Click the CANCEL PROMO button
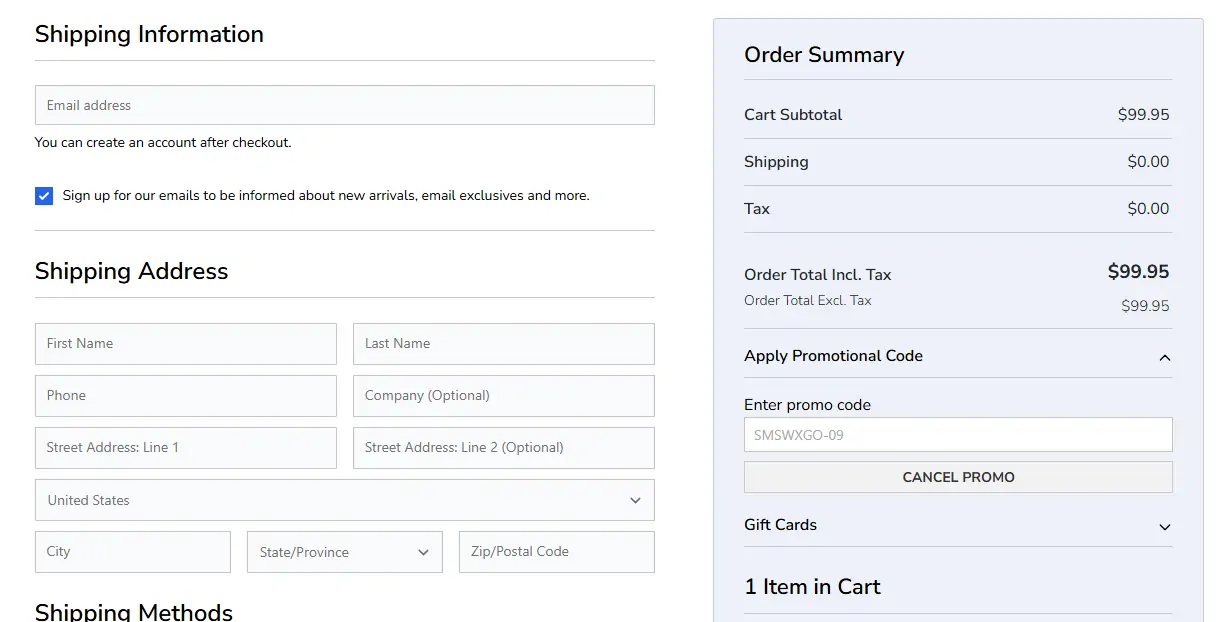 [x=957, y=477]
